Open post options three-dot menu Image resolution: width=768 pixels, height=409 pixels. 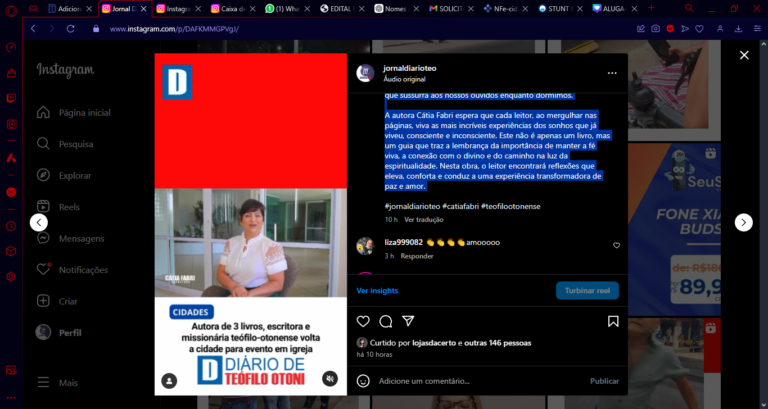point(612,73)
